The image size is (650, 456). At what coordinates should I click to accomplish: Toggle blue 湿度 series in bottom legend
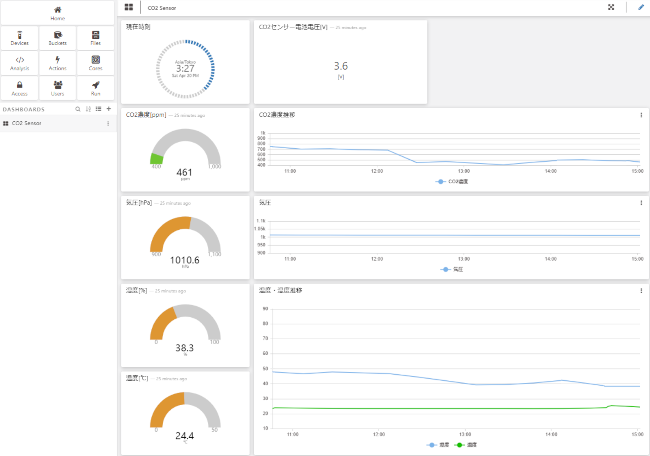point(438,445)
